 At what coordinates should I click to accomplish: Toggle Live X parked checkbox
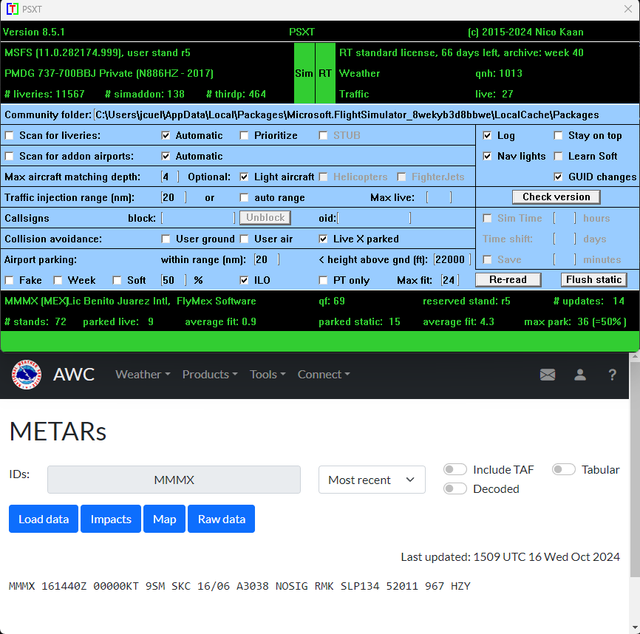(323, 239)
